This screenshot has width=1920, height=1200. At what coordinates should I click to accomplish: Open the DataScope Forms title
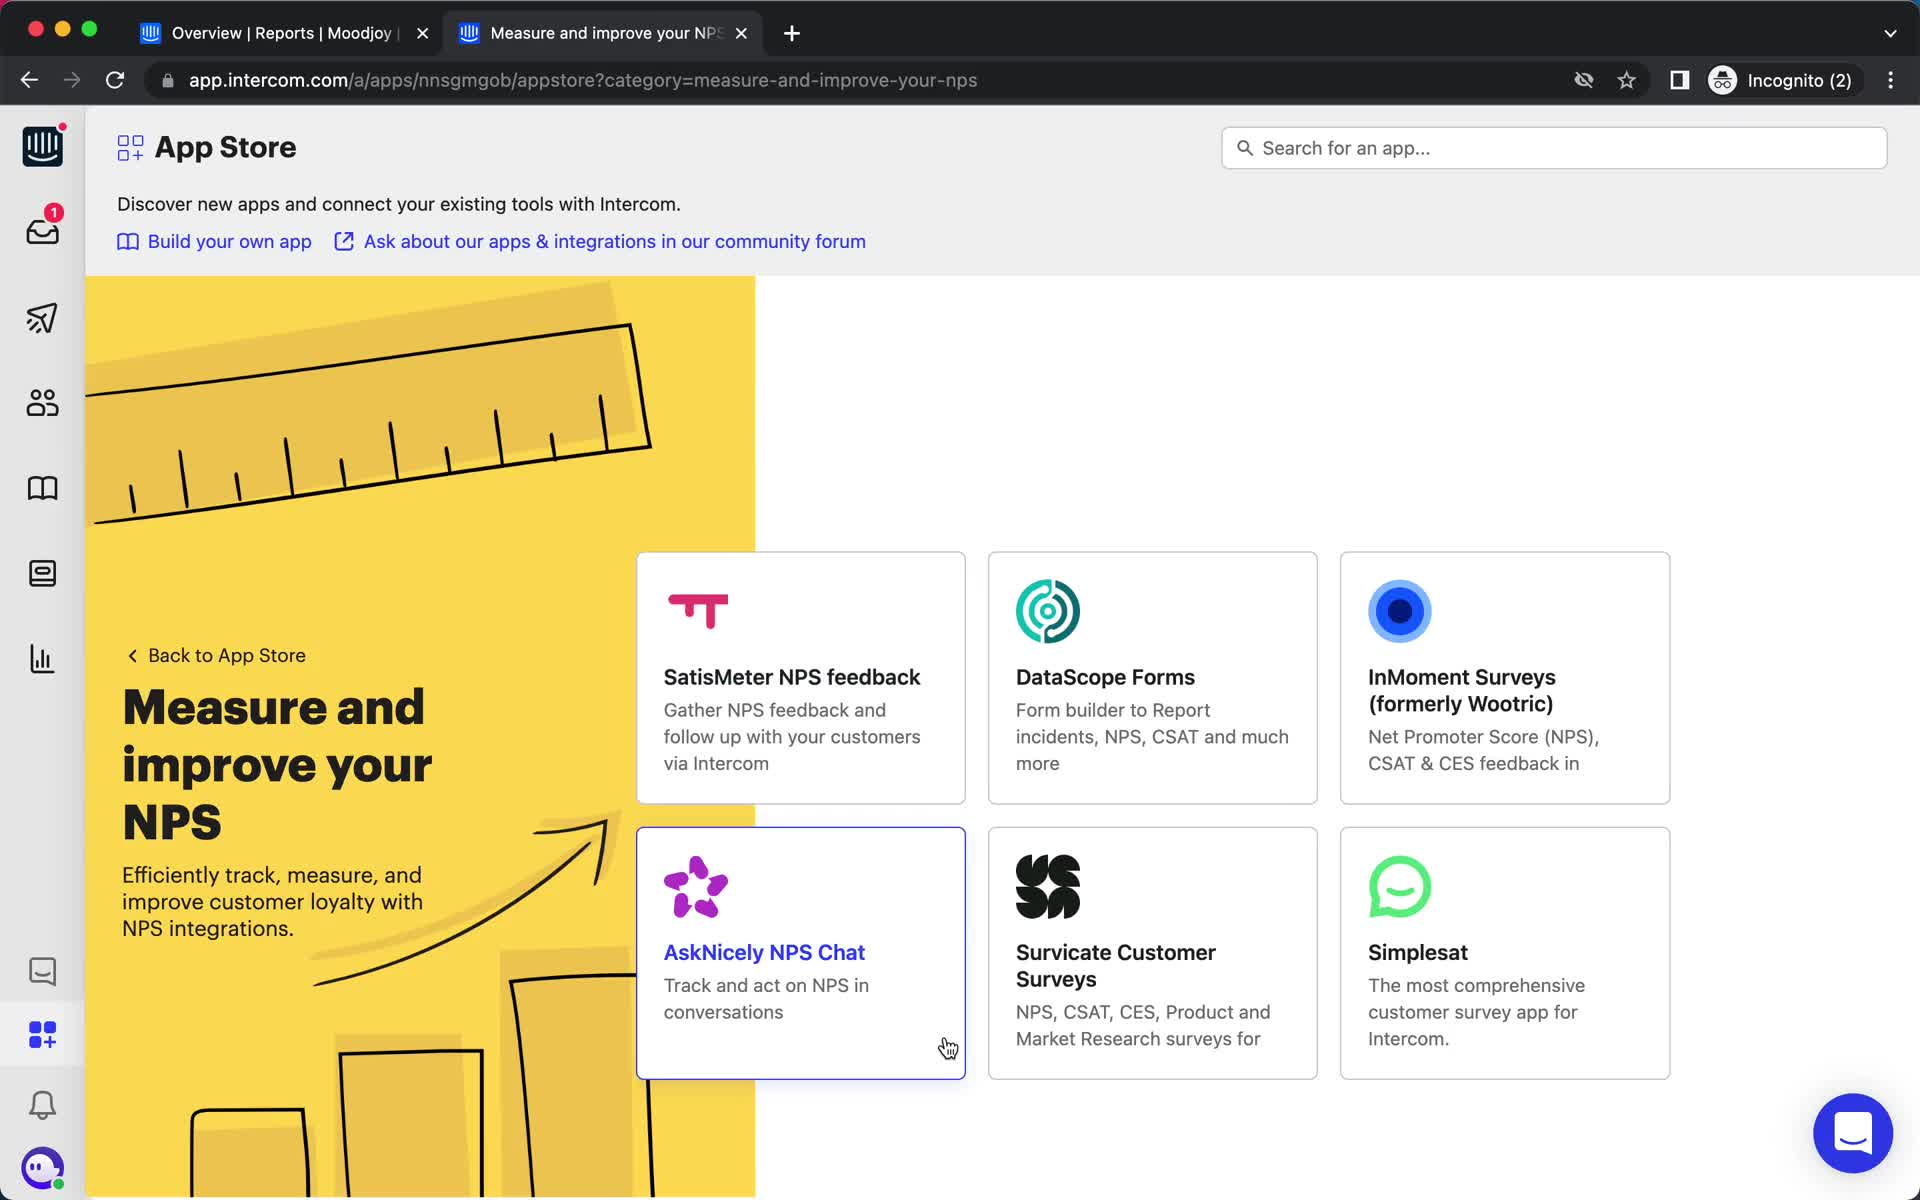point(1105,677)
